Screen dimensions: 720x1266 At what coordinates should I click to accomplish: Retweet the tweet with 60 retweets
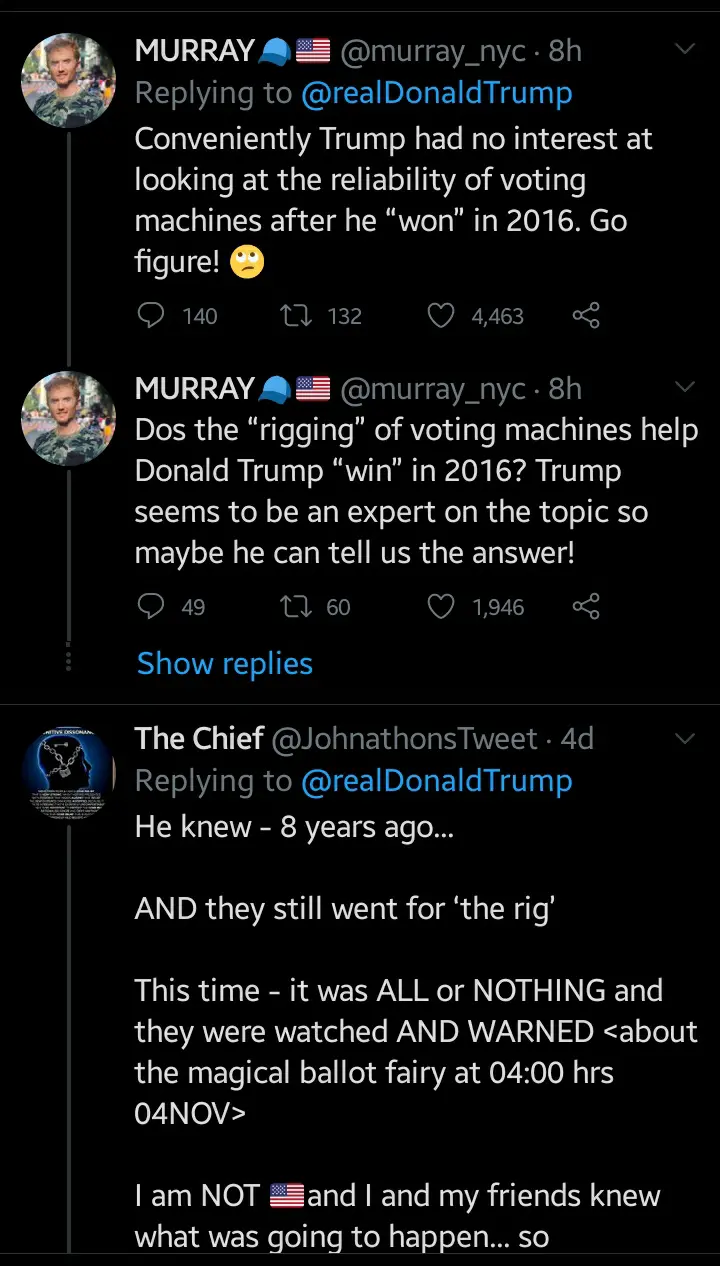[295, 607]
